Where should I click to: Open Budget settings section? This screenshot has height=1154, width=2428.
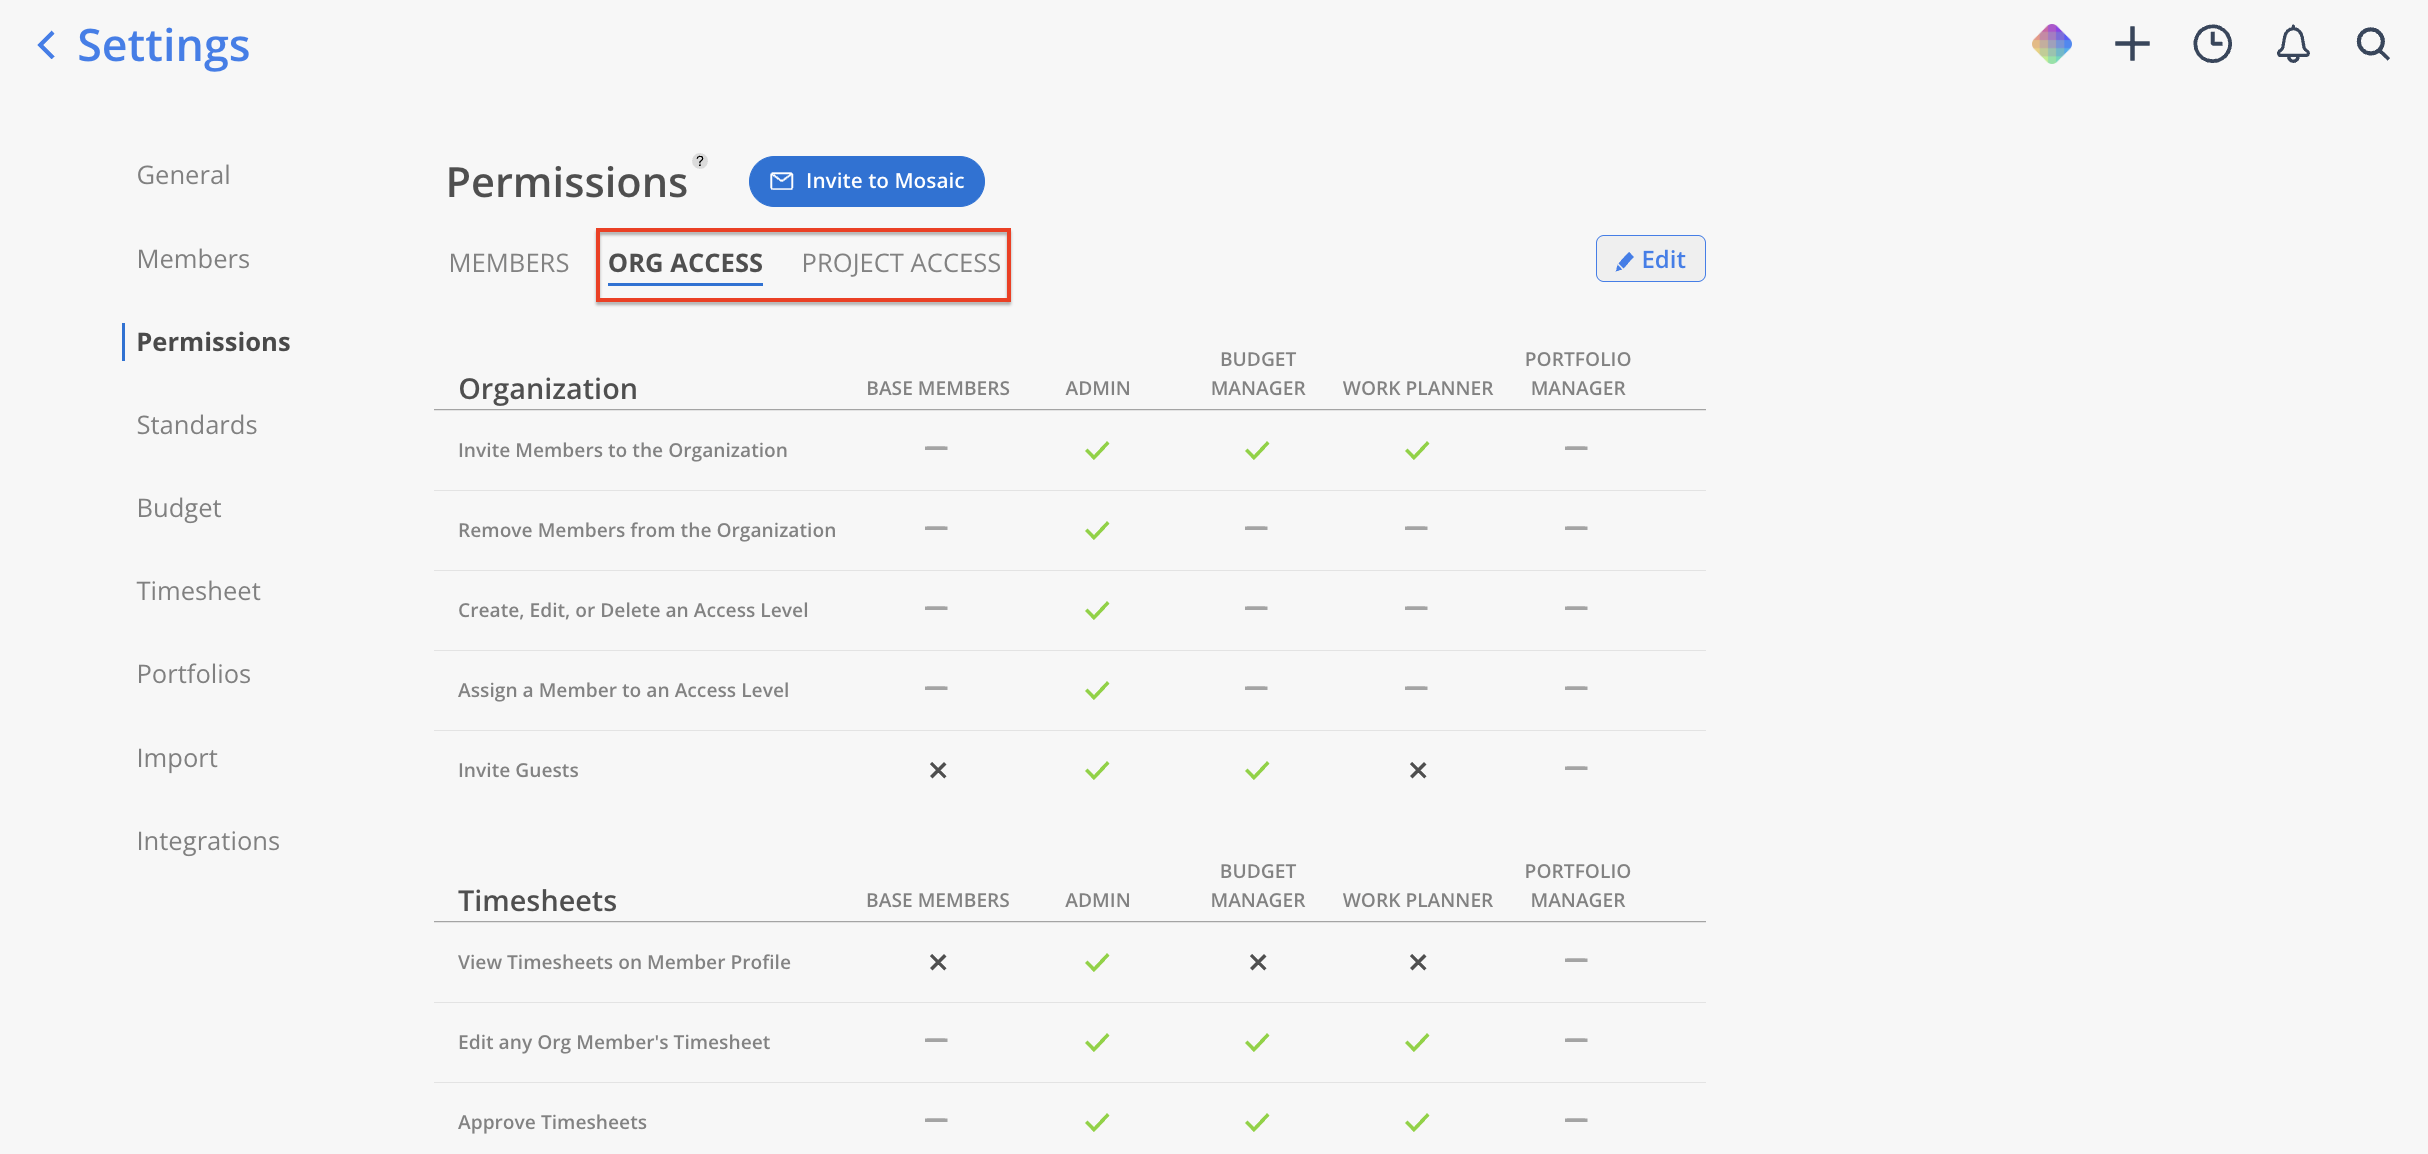pos(179,508)
